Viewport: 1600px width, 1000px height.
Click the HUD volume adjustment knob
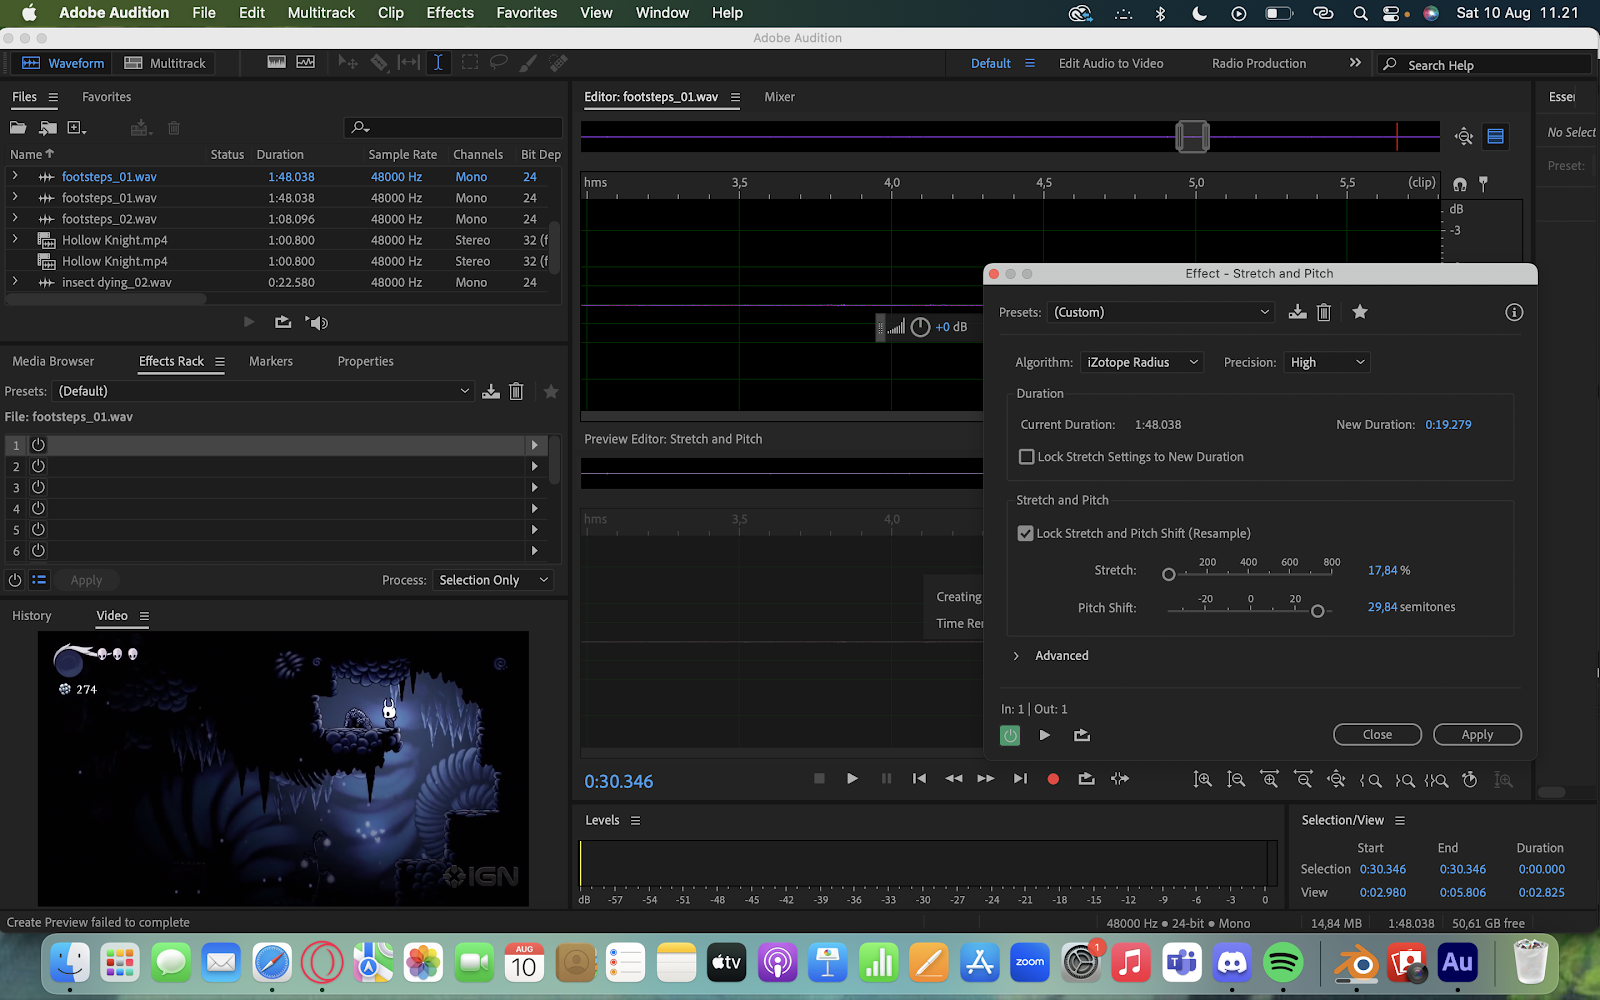pyautogui.click(x=921, y=327)
